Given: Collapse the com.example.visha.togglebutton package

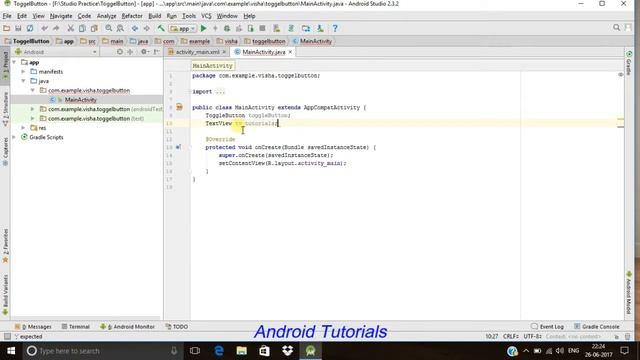Looking at the screenshot, I should click(33, 91).
